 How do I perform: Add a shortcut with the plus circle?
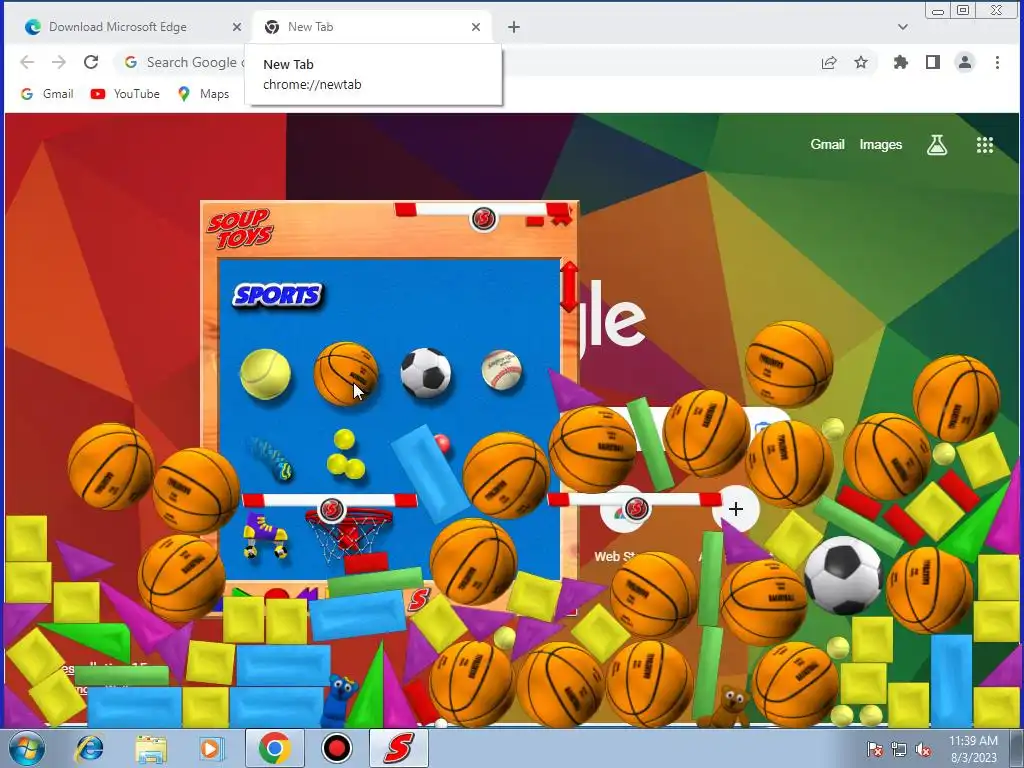tap(736, 509)
